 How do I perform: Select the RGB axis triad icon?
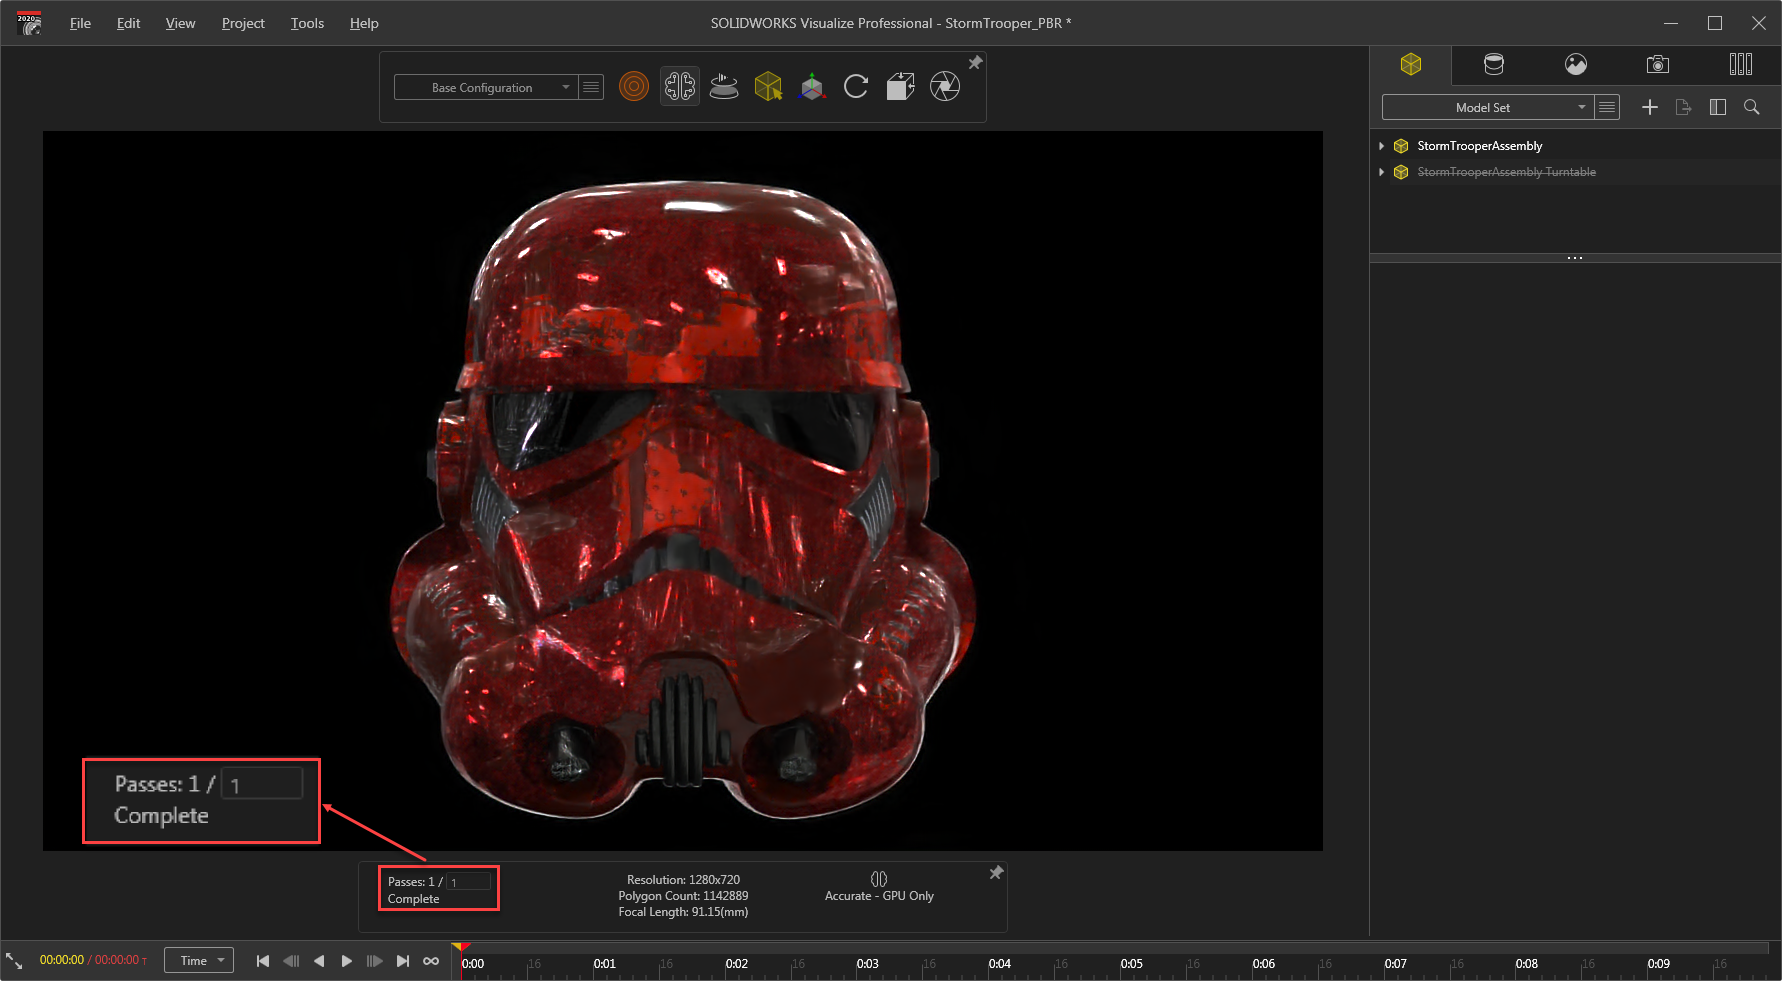(x=812, y=86)
